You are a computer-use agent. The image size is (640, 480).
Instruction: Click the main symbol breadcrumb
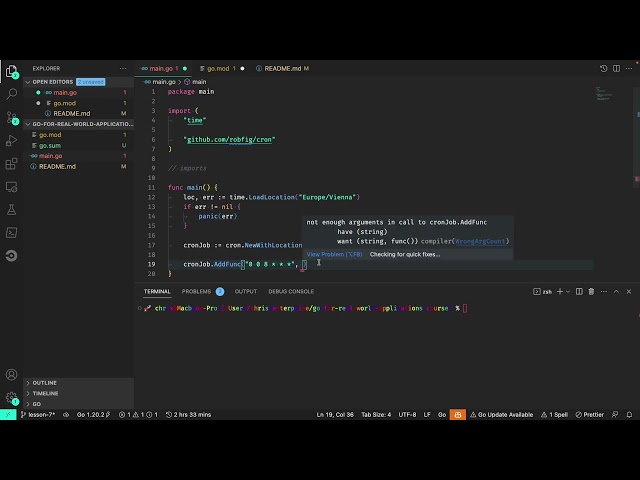point(195,82)
